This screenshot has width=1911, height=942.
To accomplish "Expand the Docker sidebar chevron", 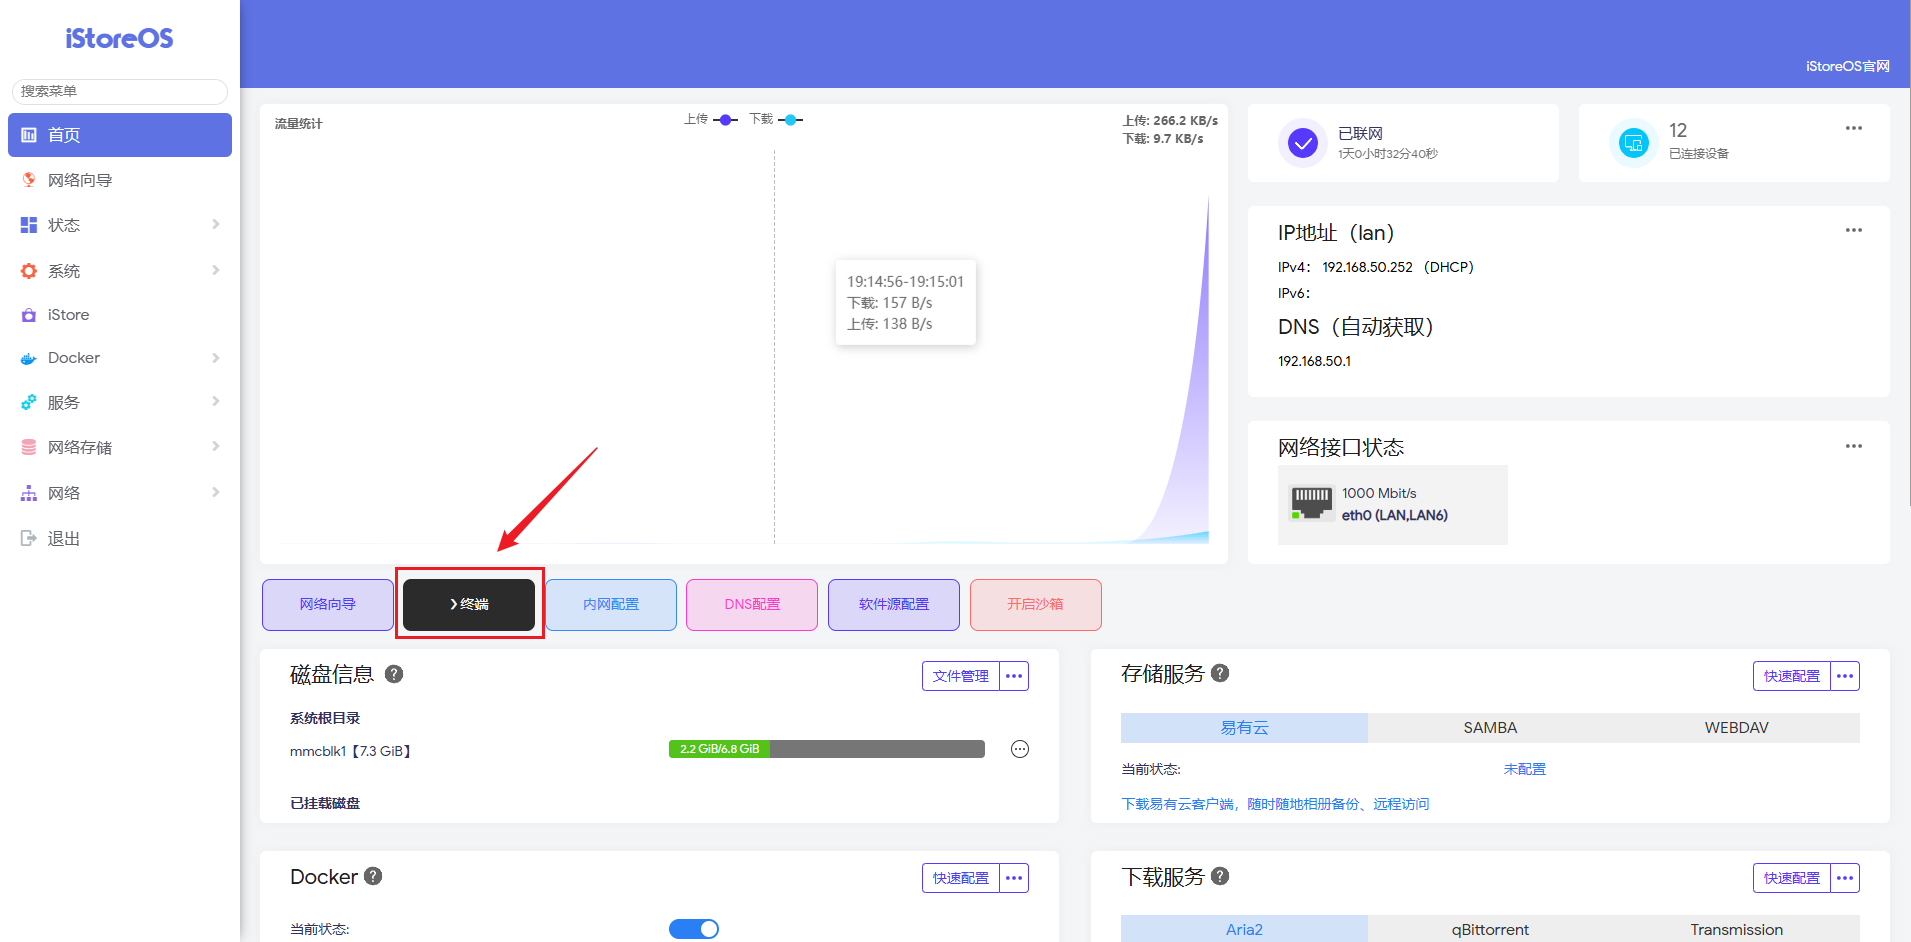I will point(216,358).
